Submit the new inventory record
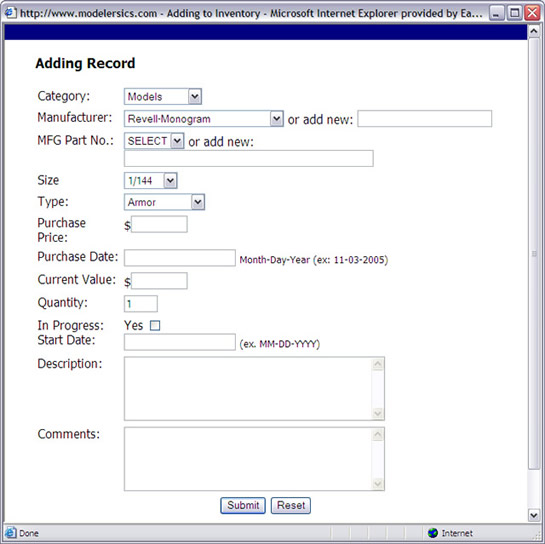The height and width of the screenshot is (544, 545). [x=243, y=505]
